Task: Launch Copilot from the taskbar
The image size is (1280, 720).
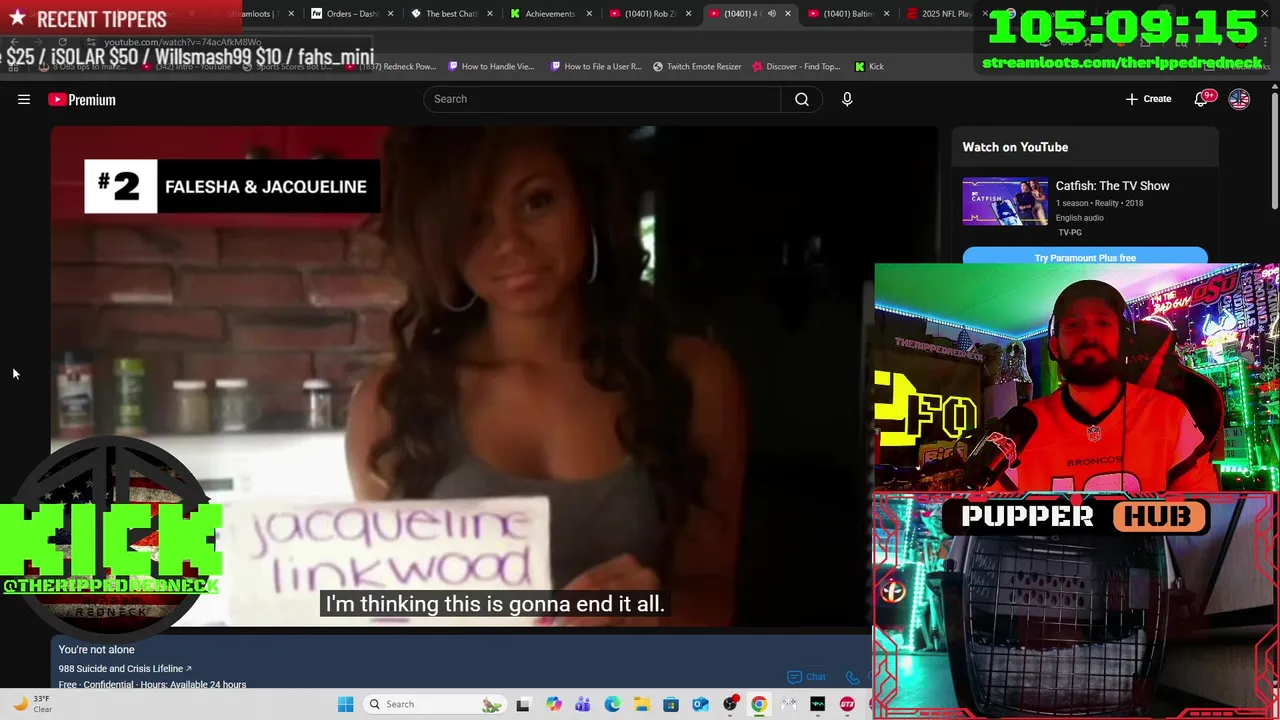Action: pyautogui.click(x=554, y=704)
